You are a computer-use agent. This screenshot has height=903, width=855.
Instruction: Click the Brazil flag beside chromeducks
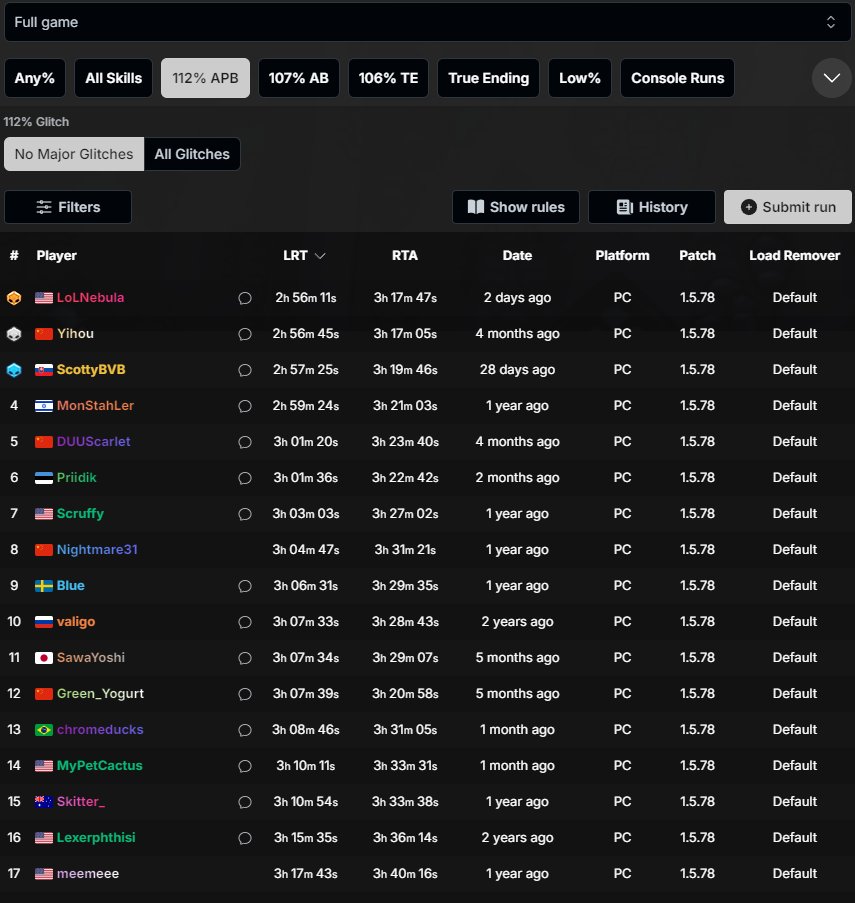click(44, 730)
